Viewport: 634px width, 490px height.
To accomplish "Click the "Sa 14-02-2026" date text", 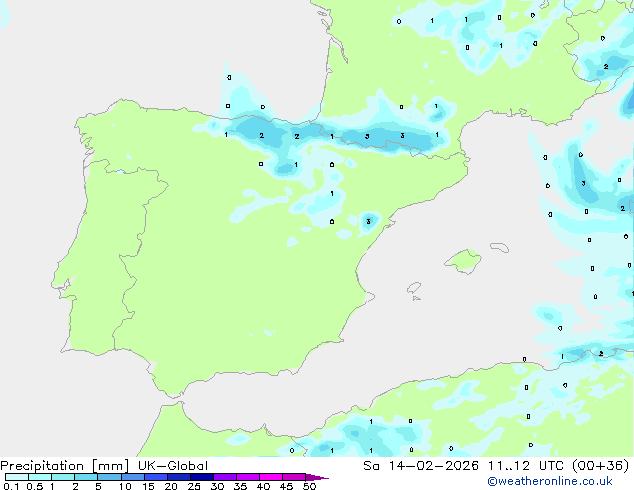I will [421, 465].
